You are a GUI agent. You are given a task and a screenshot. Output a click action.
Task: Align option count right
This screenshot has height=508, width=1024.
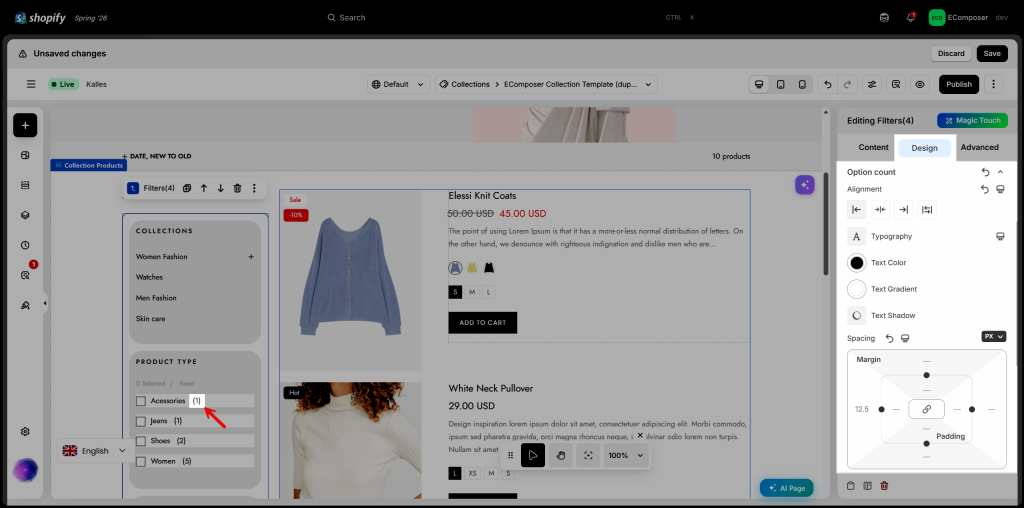coord(903,210)
